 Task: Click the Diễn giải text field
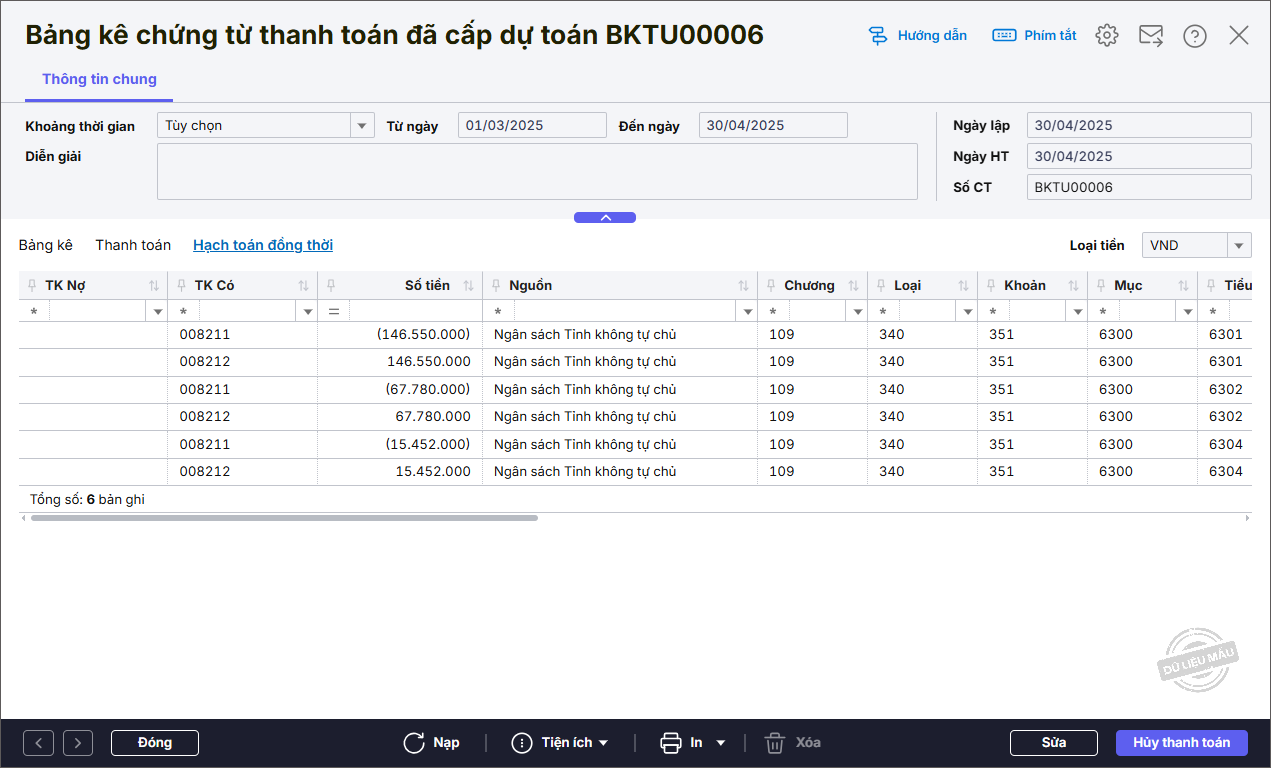coord(537,171)
